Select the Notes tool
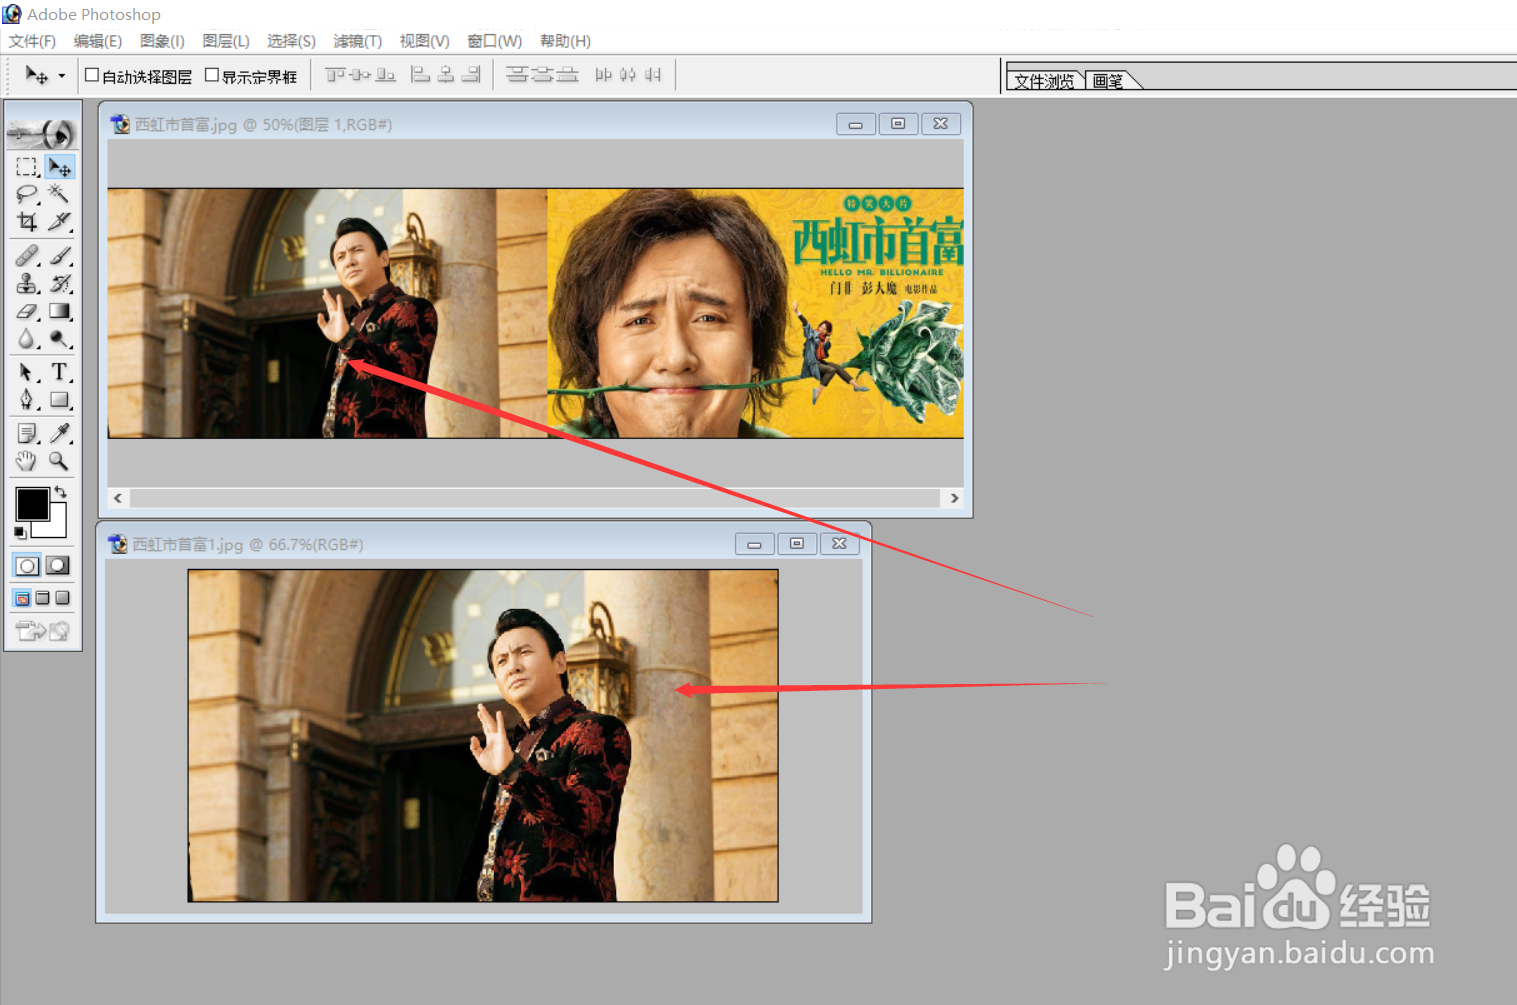 point(27,433)
